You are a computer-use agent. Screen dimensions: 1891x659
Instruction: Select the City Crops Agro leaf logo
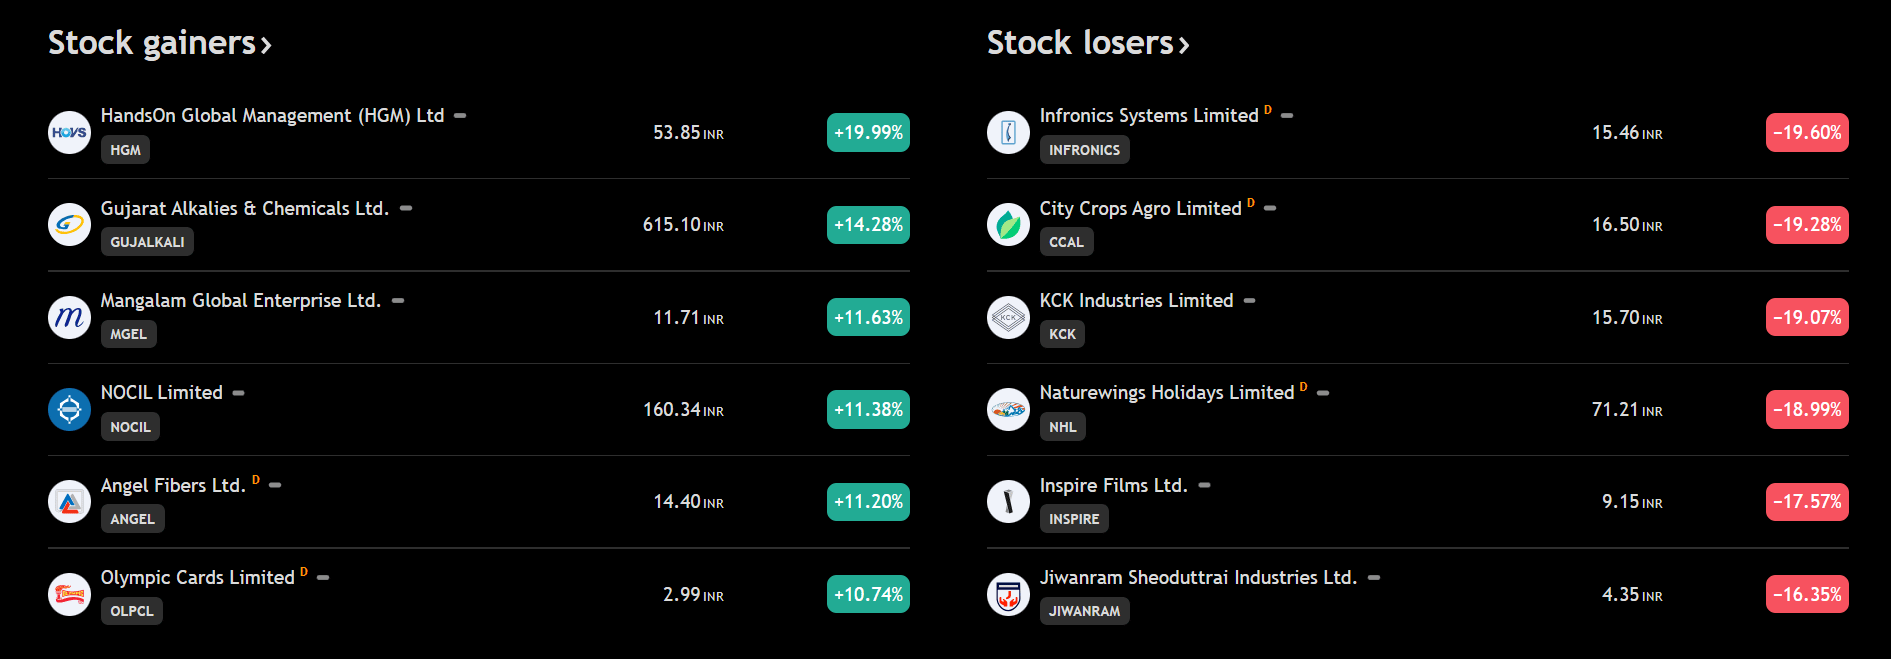click(x=1008, y=224)
